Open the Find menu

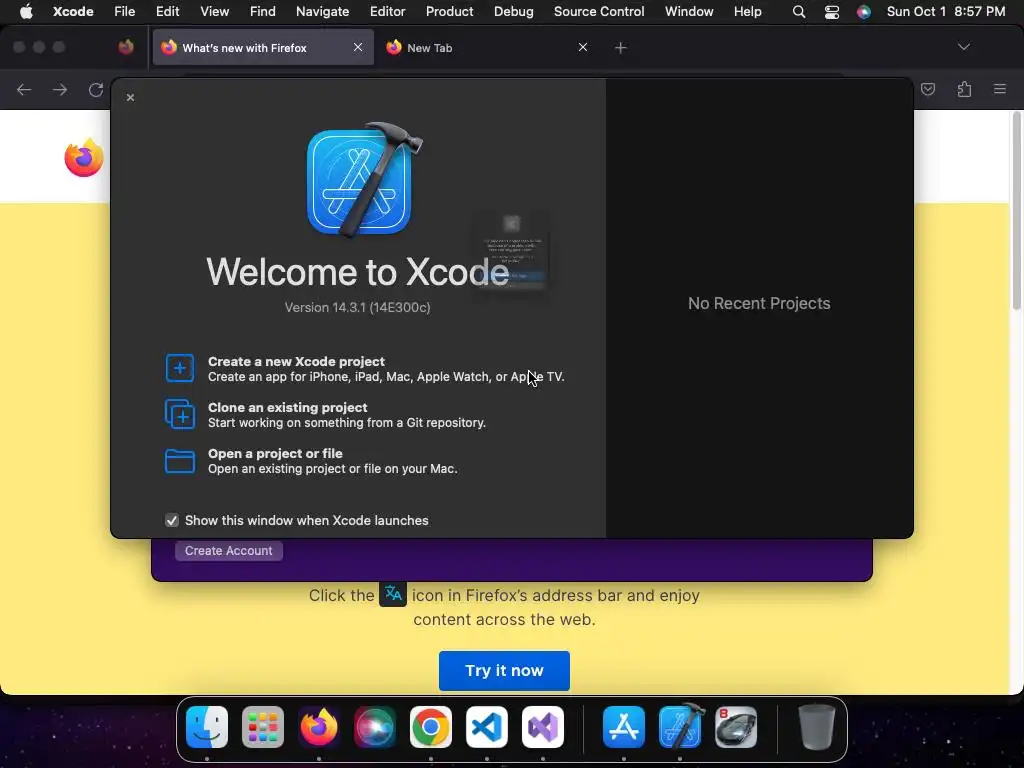tap(263, 11)
